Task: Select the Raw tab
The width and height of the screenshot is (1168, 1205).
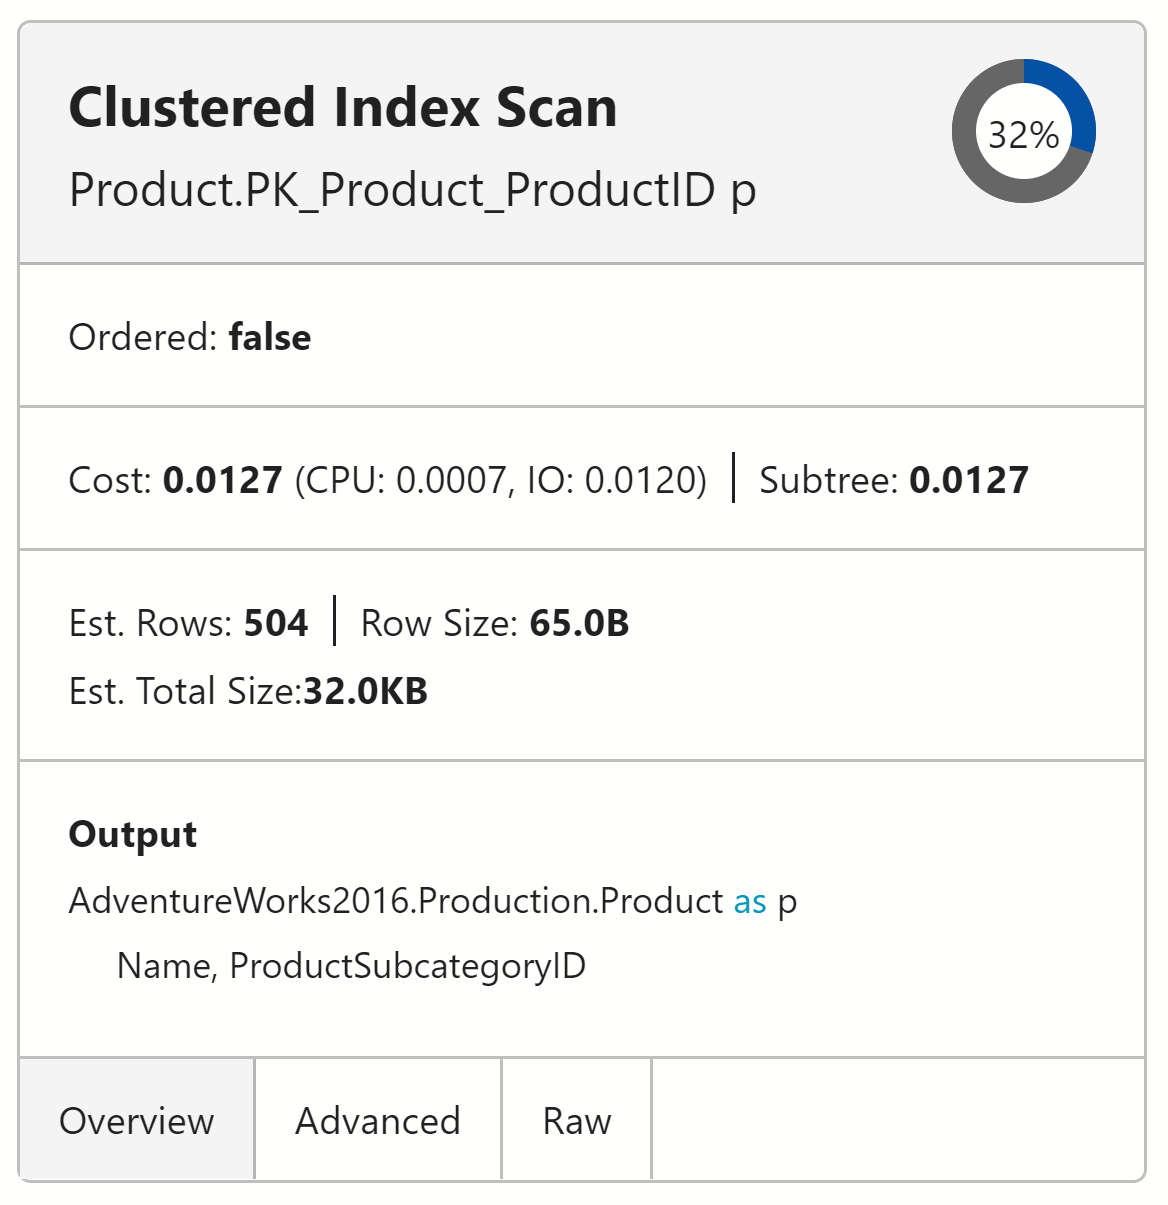Action: pyautogui.click(x=577, y=1120)
